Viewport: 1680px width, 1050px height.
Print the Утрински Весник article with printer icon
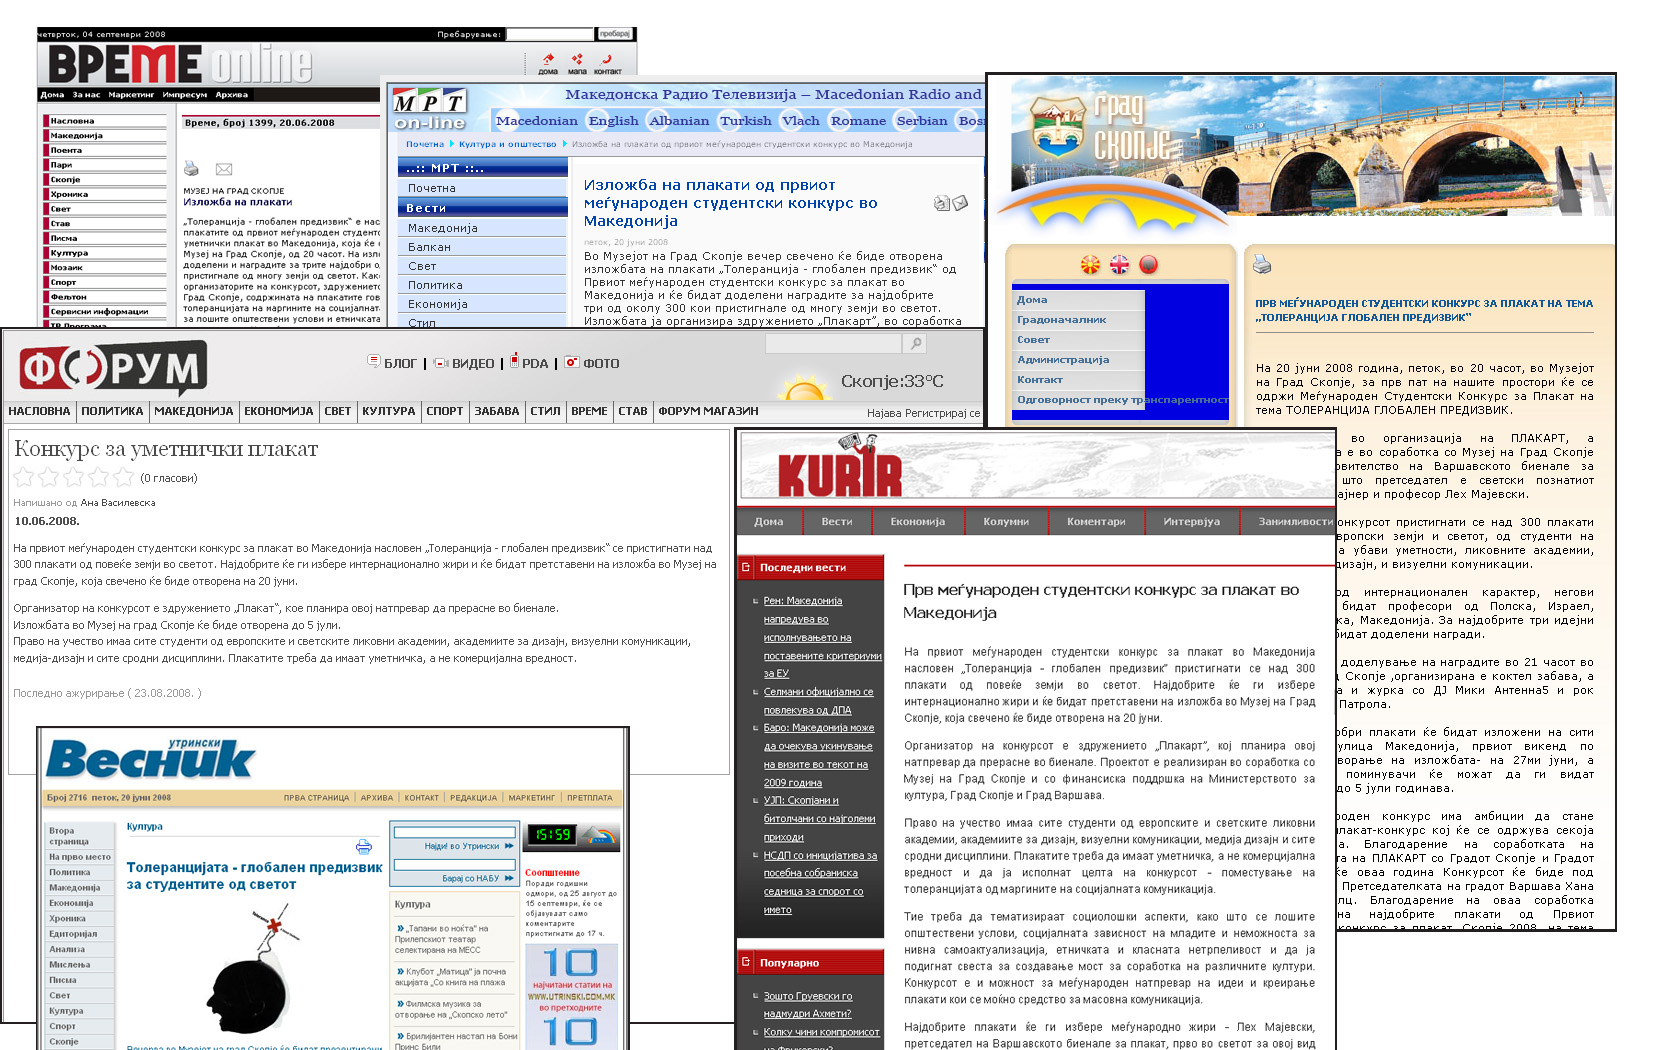pyautogui.click(x=364, y=847)
